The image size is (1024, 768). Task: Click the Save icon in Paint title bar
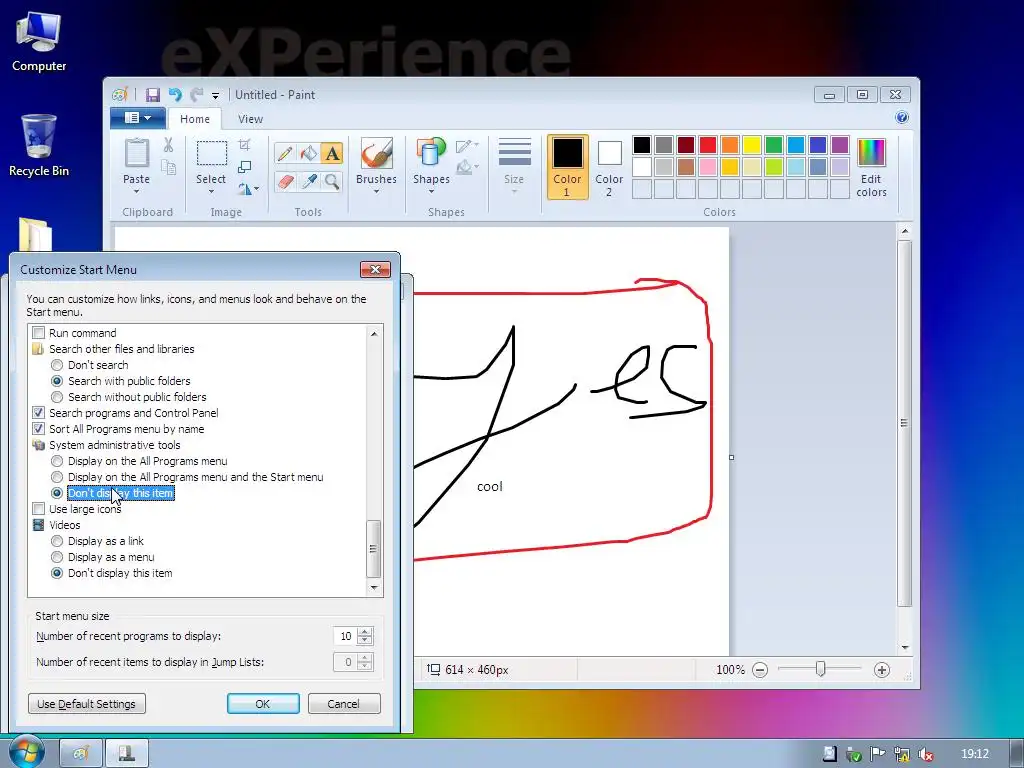153,95
